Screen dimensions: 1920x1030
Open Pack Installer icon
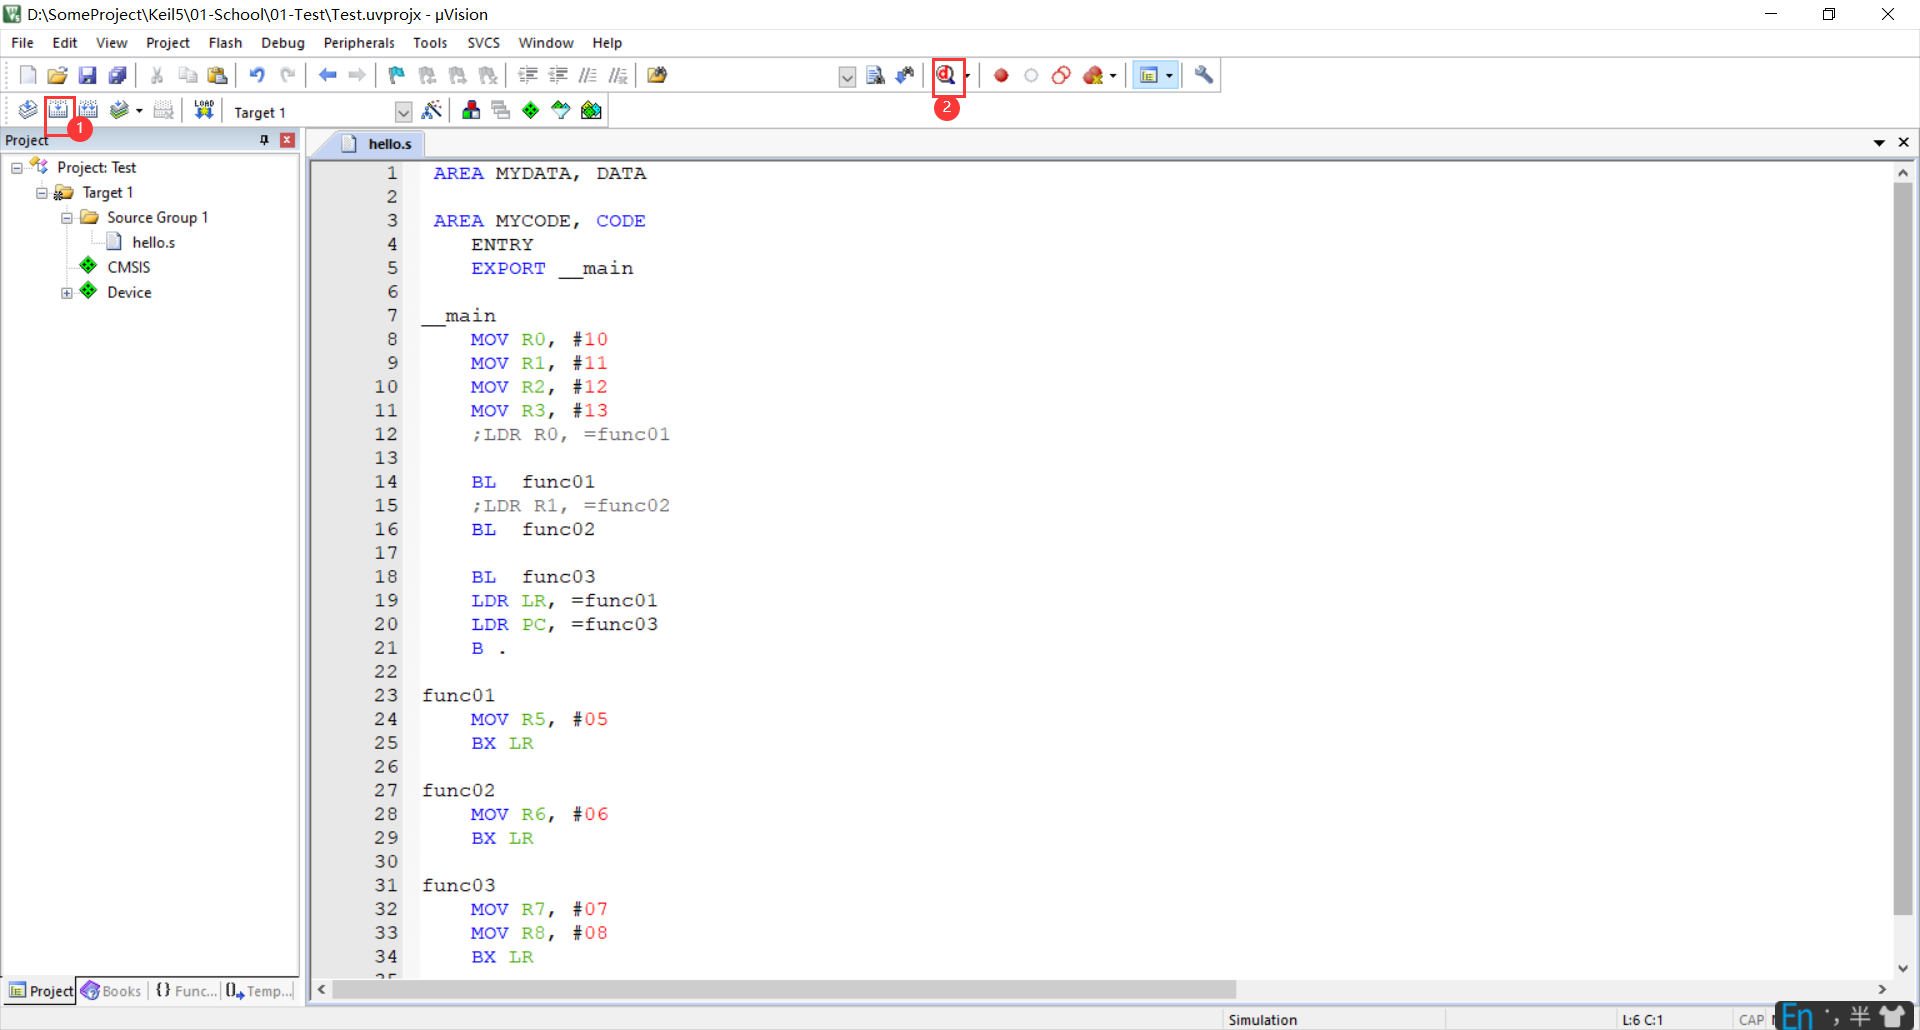click(x=591, y=110)
